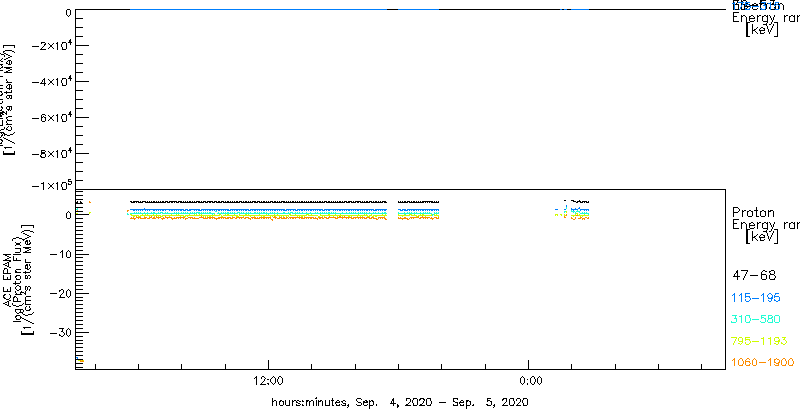The image size is (800, 410).
Task: Select the cyan 310-580 legend entry
Action: 756,320
